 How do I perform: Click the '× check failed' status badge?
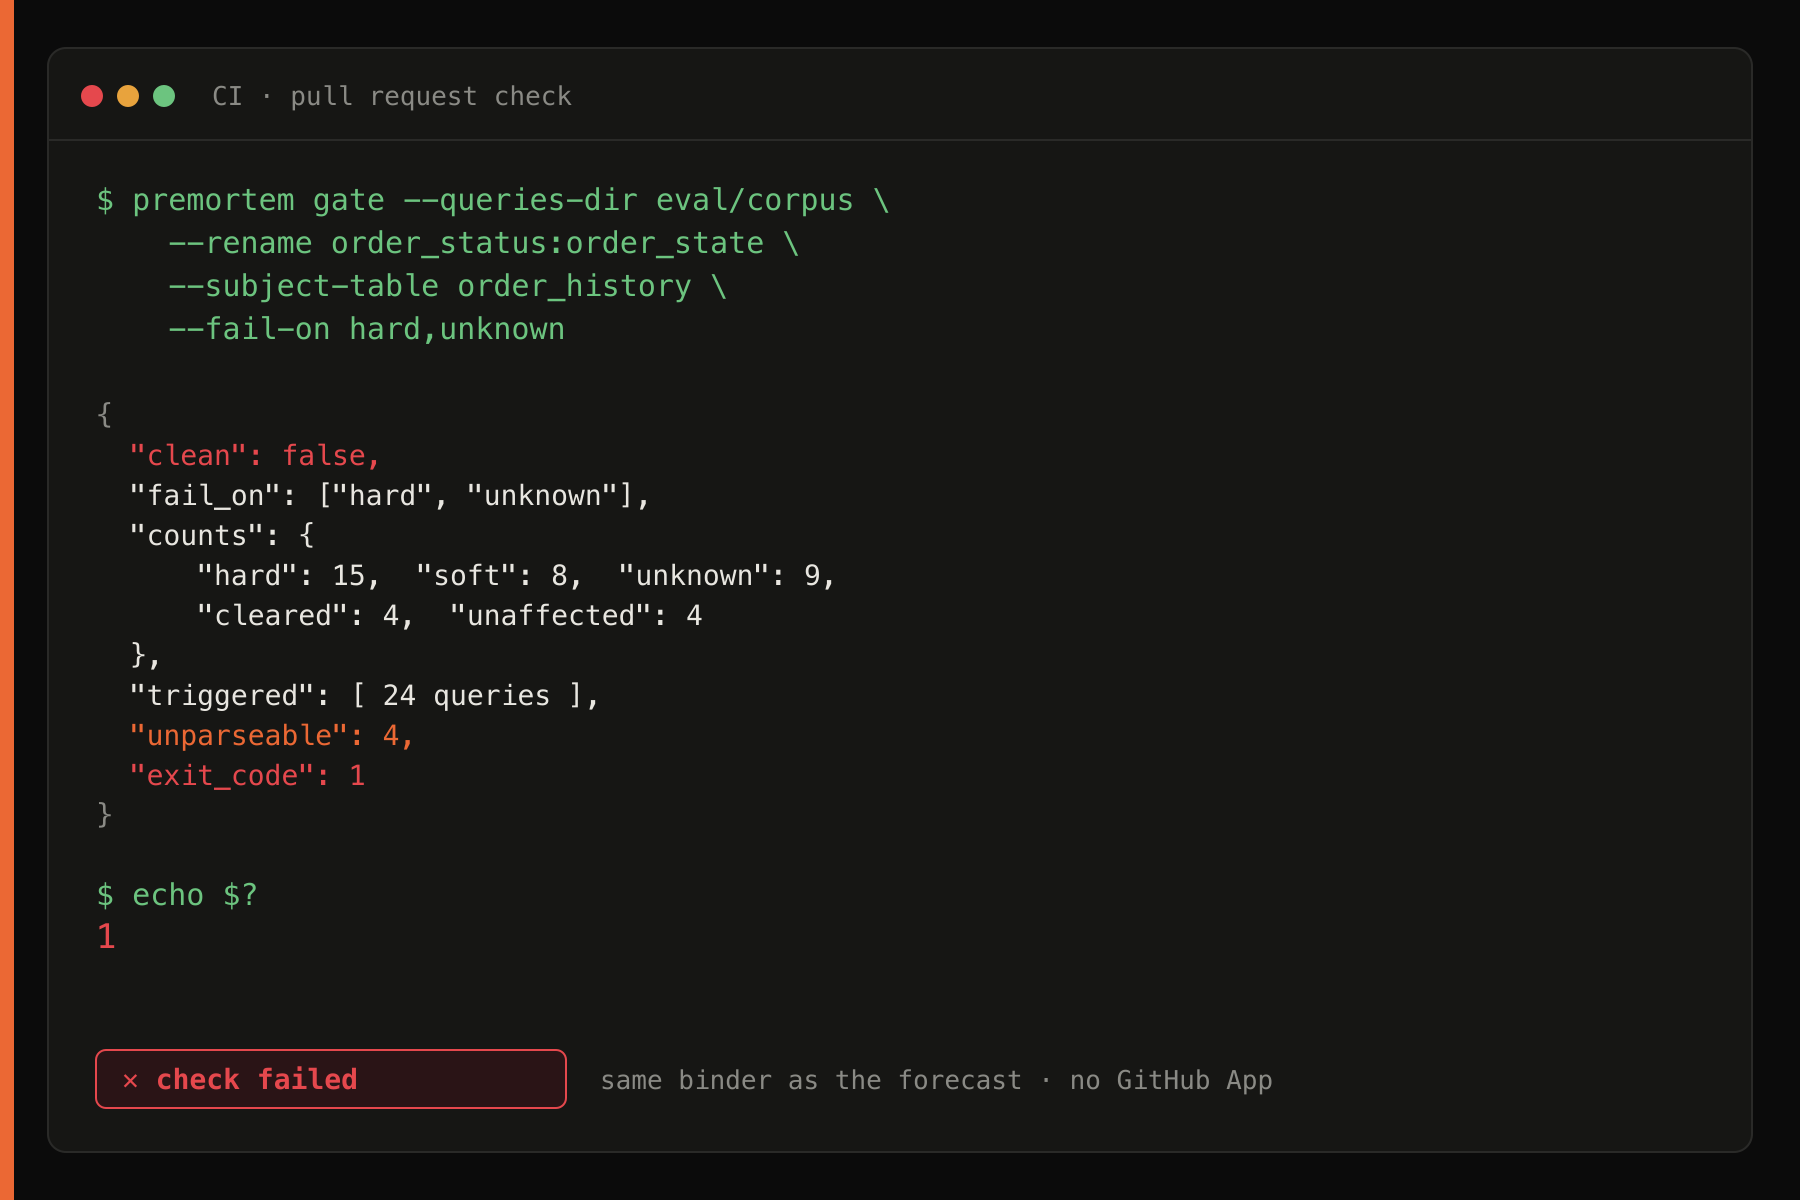click(331, 1079)
